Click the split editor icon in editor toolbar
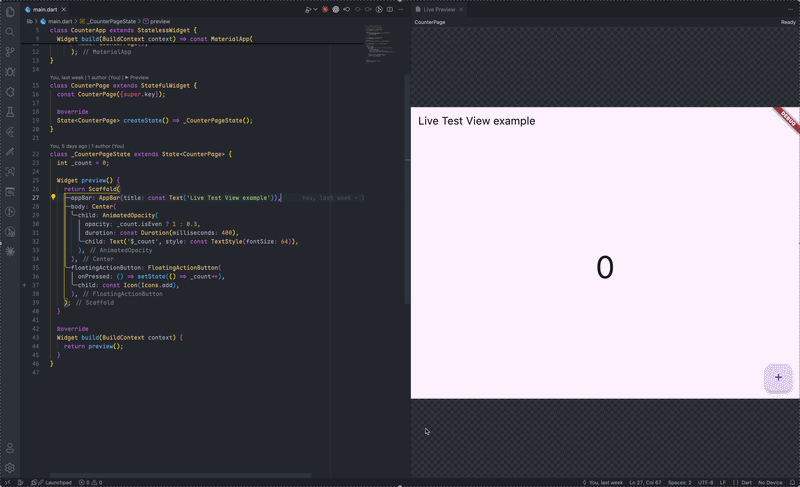The image size is (800, 487). click(390, 9)
